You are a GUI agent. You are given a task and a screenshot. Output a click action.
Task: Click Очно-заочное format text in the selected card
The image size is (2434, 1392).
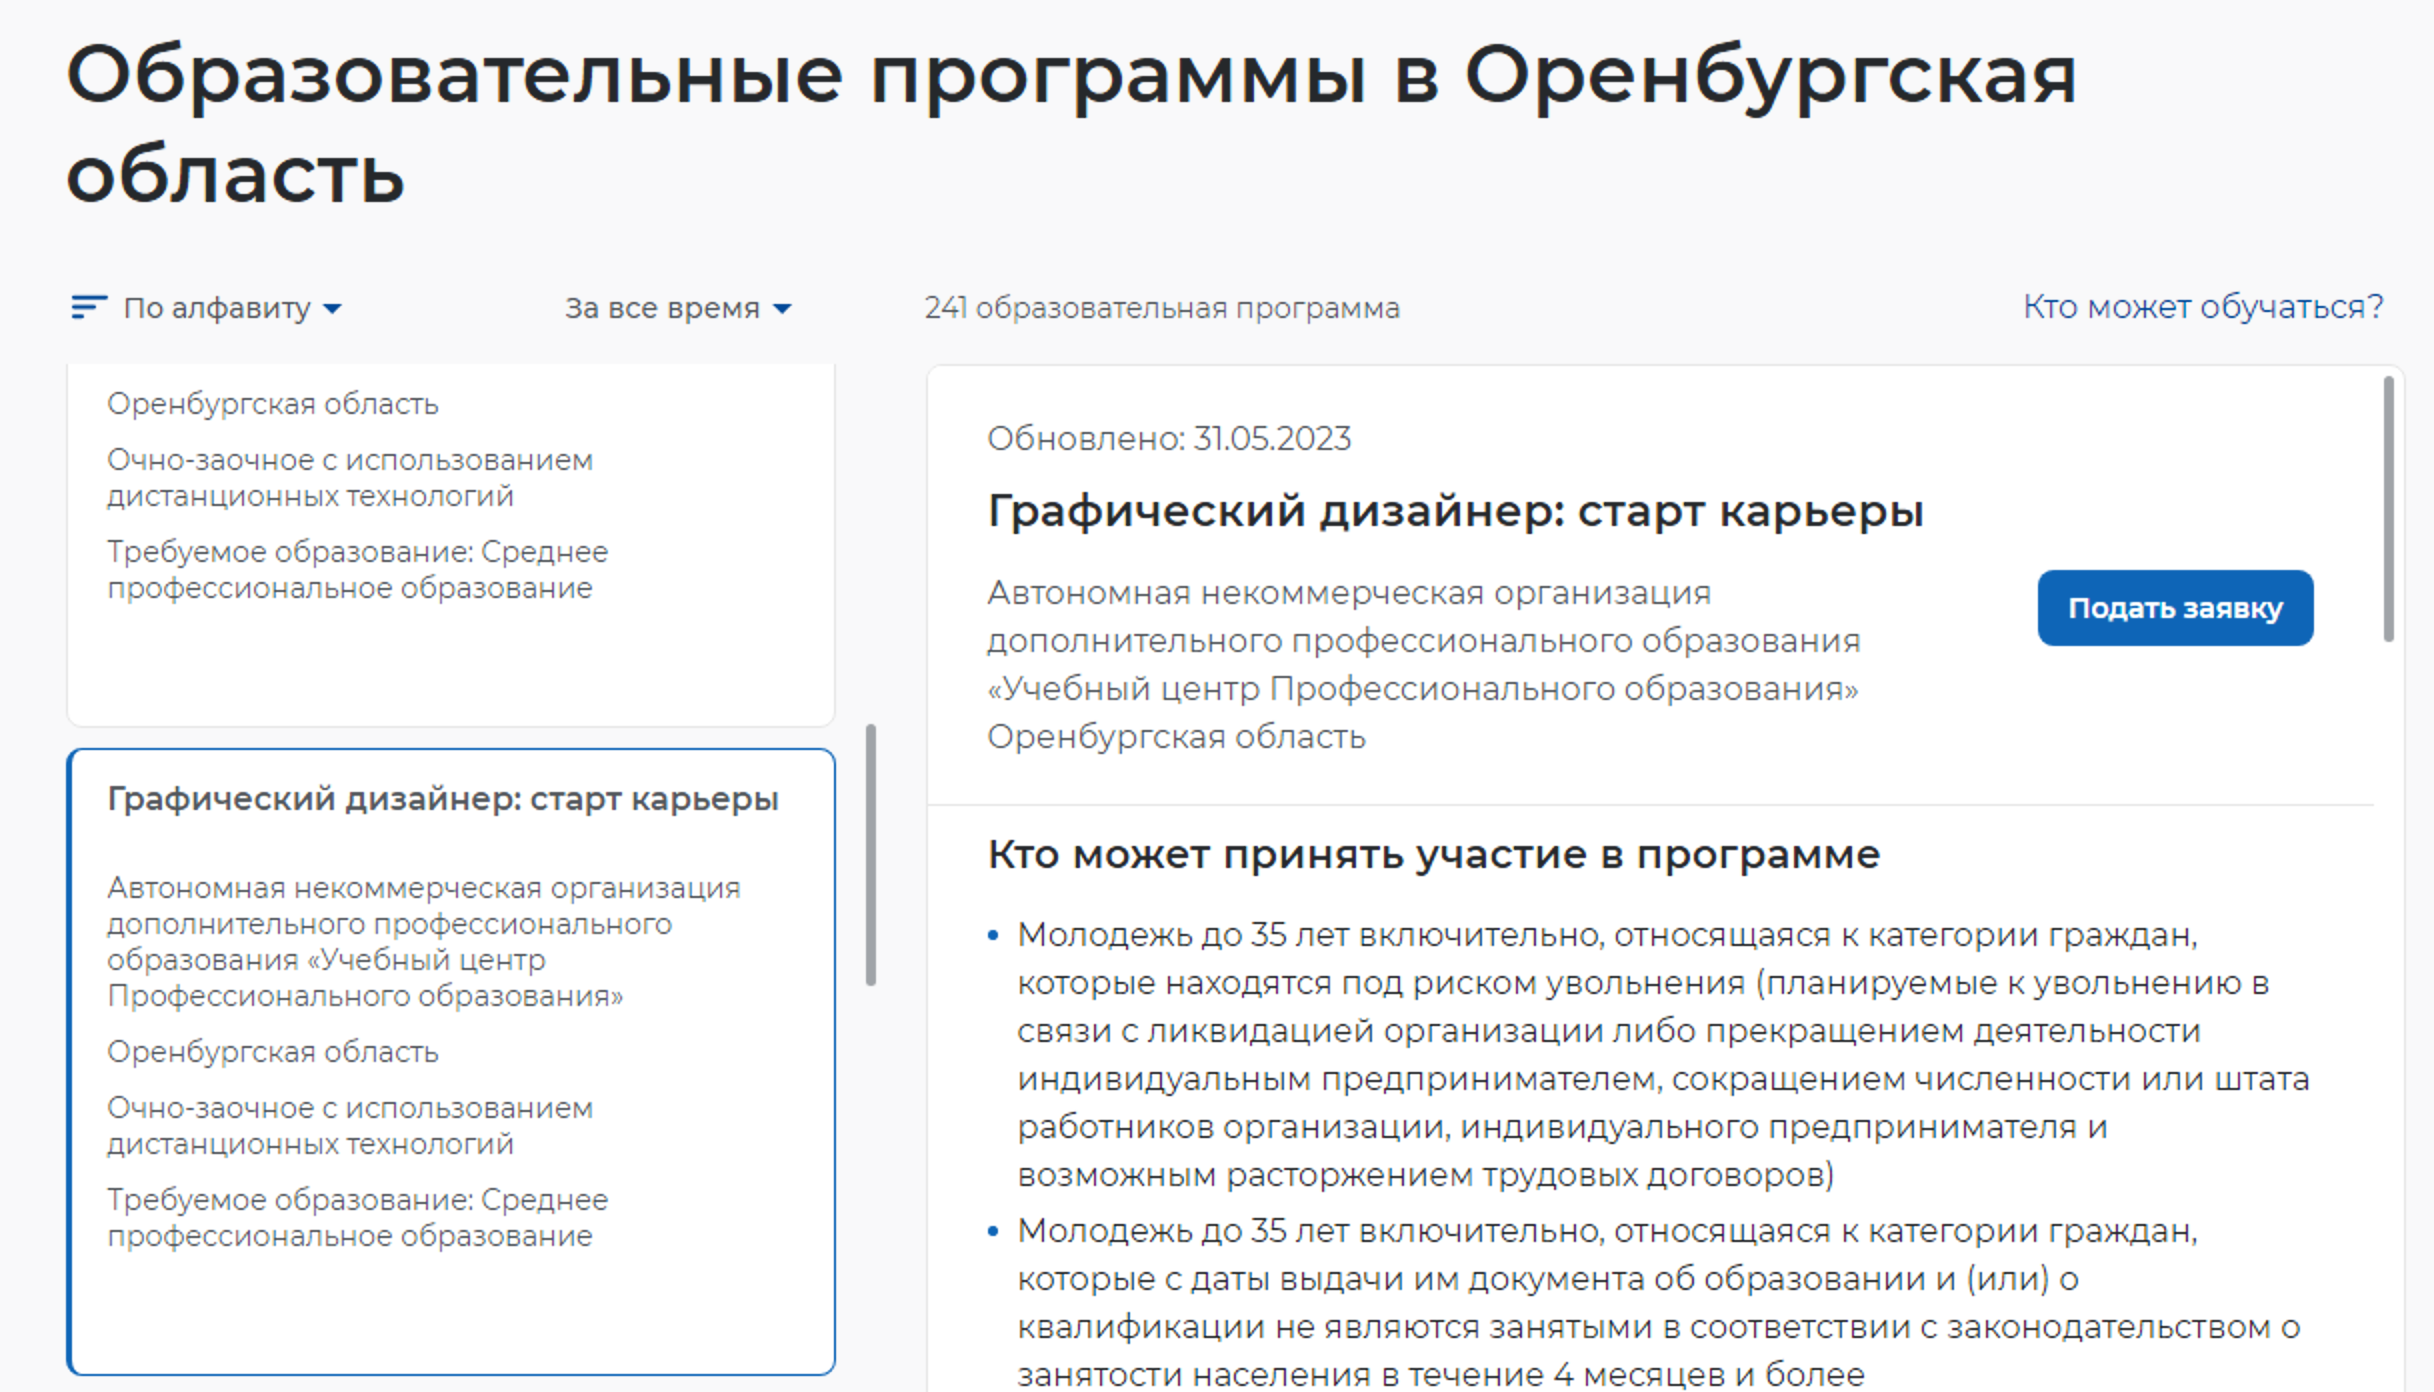pos(350,1126)
